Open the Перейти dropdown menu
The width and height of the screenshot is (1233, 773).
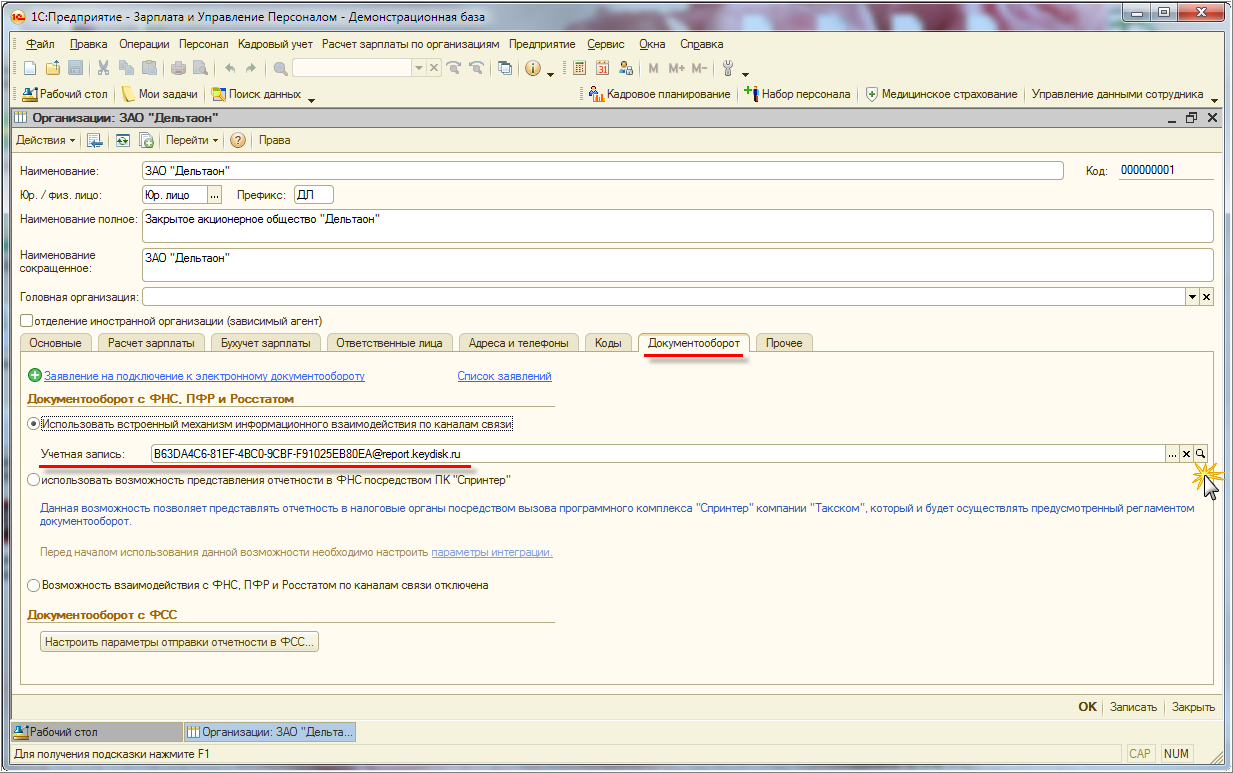click(x=193, y=141)
